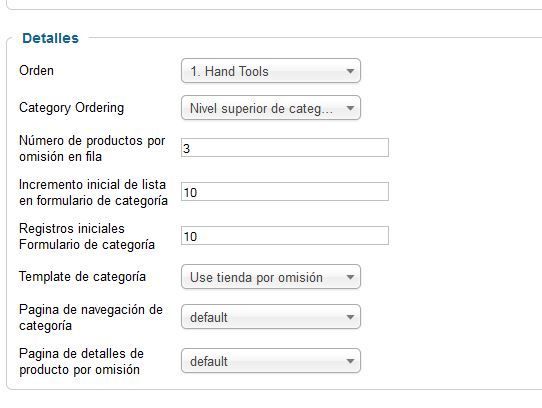Click the products per row input field
The width and height of the screenshot is (542, 408).
point(285,148)
